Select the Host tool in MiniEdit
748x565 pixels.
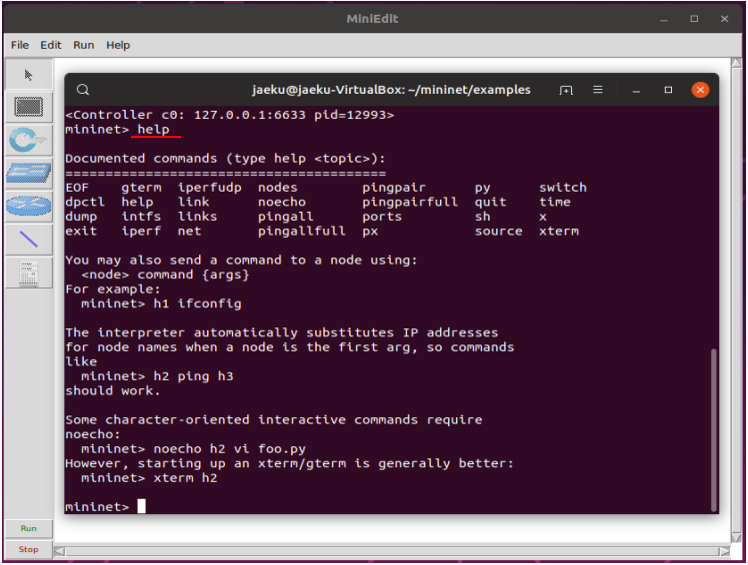pos(28,107)
